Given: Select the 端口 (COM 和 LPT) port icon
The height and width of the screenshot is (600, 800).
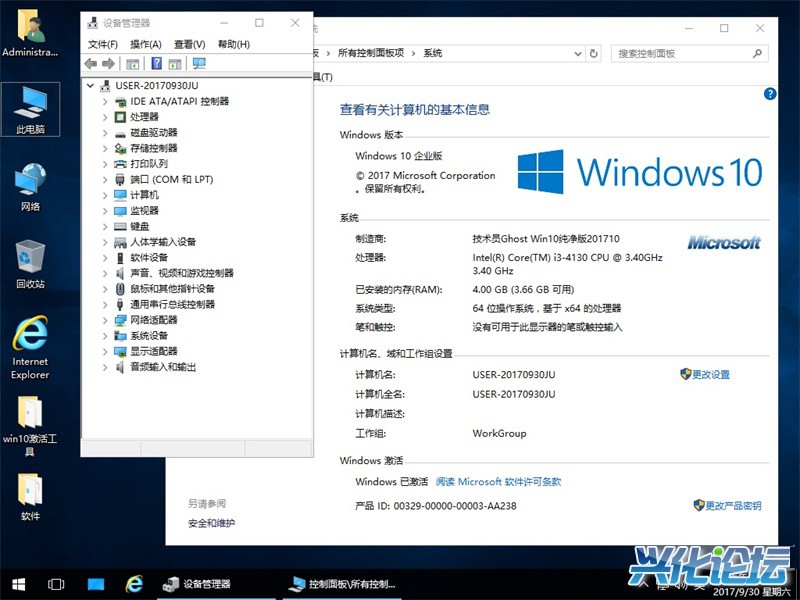Looking at the screenshot, I should (x=120, y=180).
